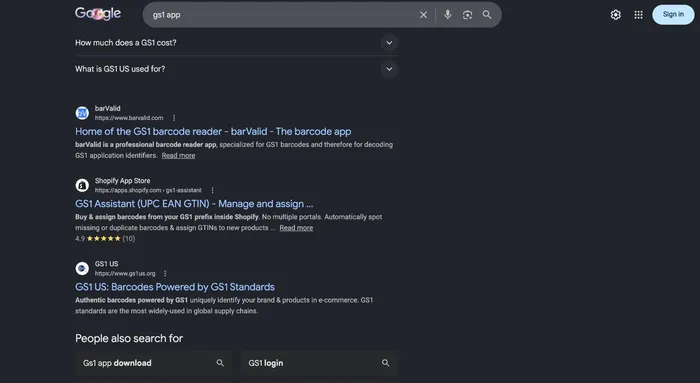Click the 'What is GS1 US used for?' question text
The width and height of the screenshot is (700, 383).
click(x=120, y=69)
